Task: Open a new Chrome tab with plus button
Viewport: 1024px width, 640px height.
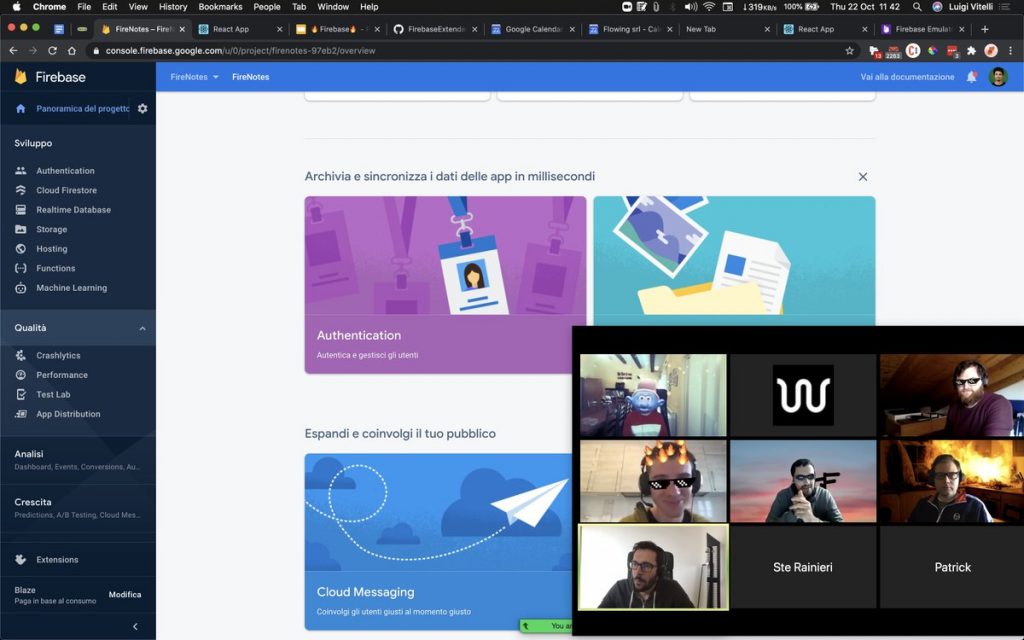Action: (x=985, y=29)
